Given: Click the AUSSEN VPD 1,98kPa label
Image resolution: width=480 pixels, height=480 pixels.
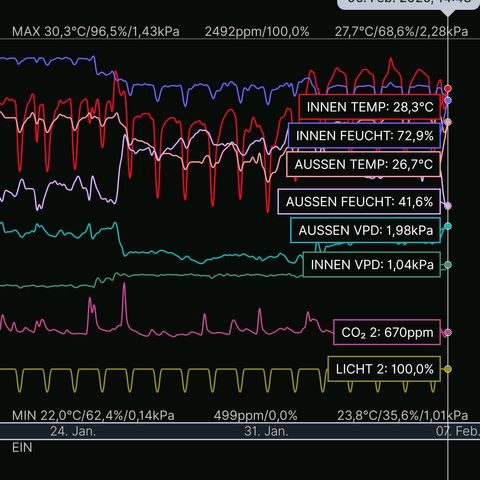Looking at the screenshot, I should pyautogui.click(x=365, y=230).
